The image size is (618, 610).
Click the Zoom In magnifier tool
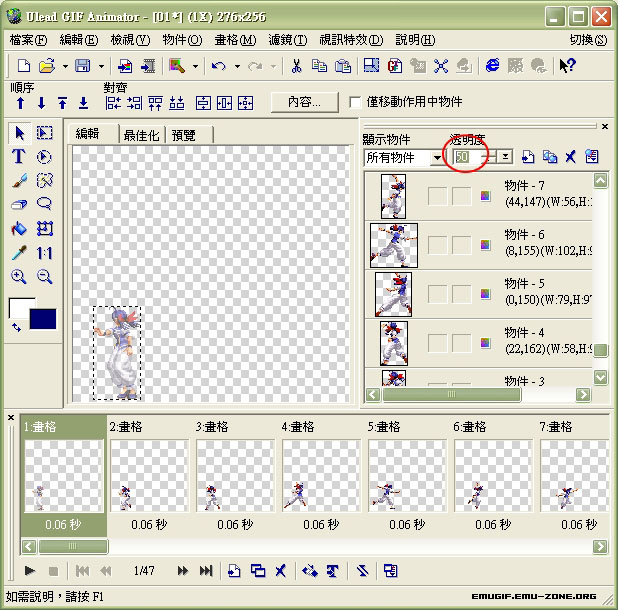point(18,277)
